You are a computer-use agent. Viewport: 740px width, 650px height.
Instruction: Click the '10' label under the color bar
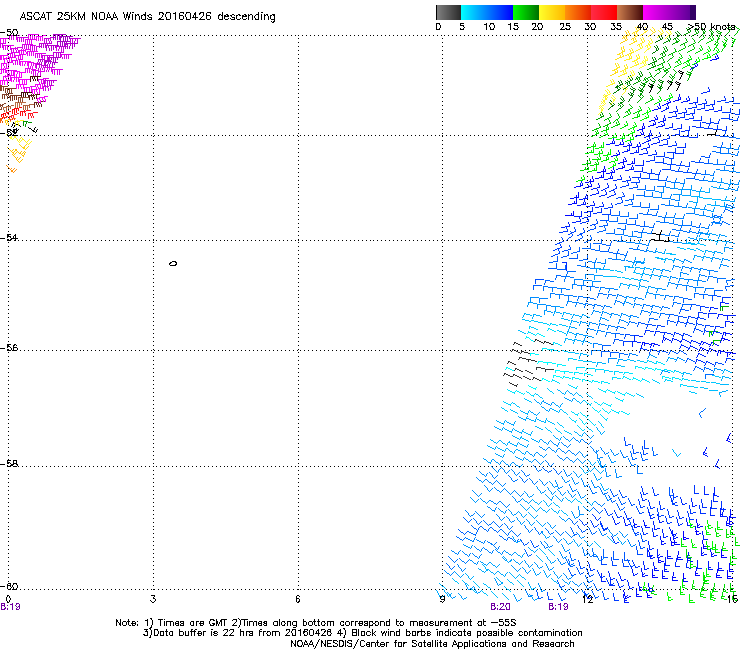point(489,27)
